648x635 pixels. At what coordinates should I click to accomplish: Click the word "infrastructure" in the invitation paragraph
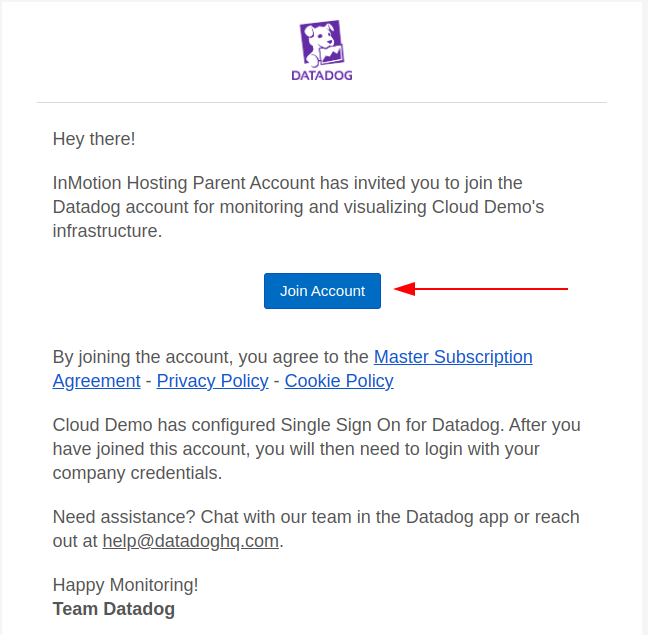click(x=105, y=231)
